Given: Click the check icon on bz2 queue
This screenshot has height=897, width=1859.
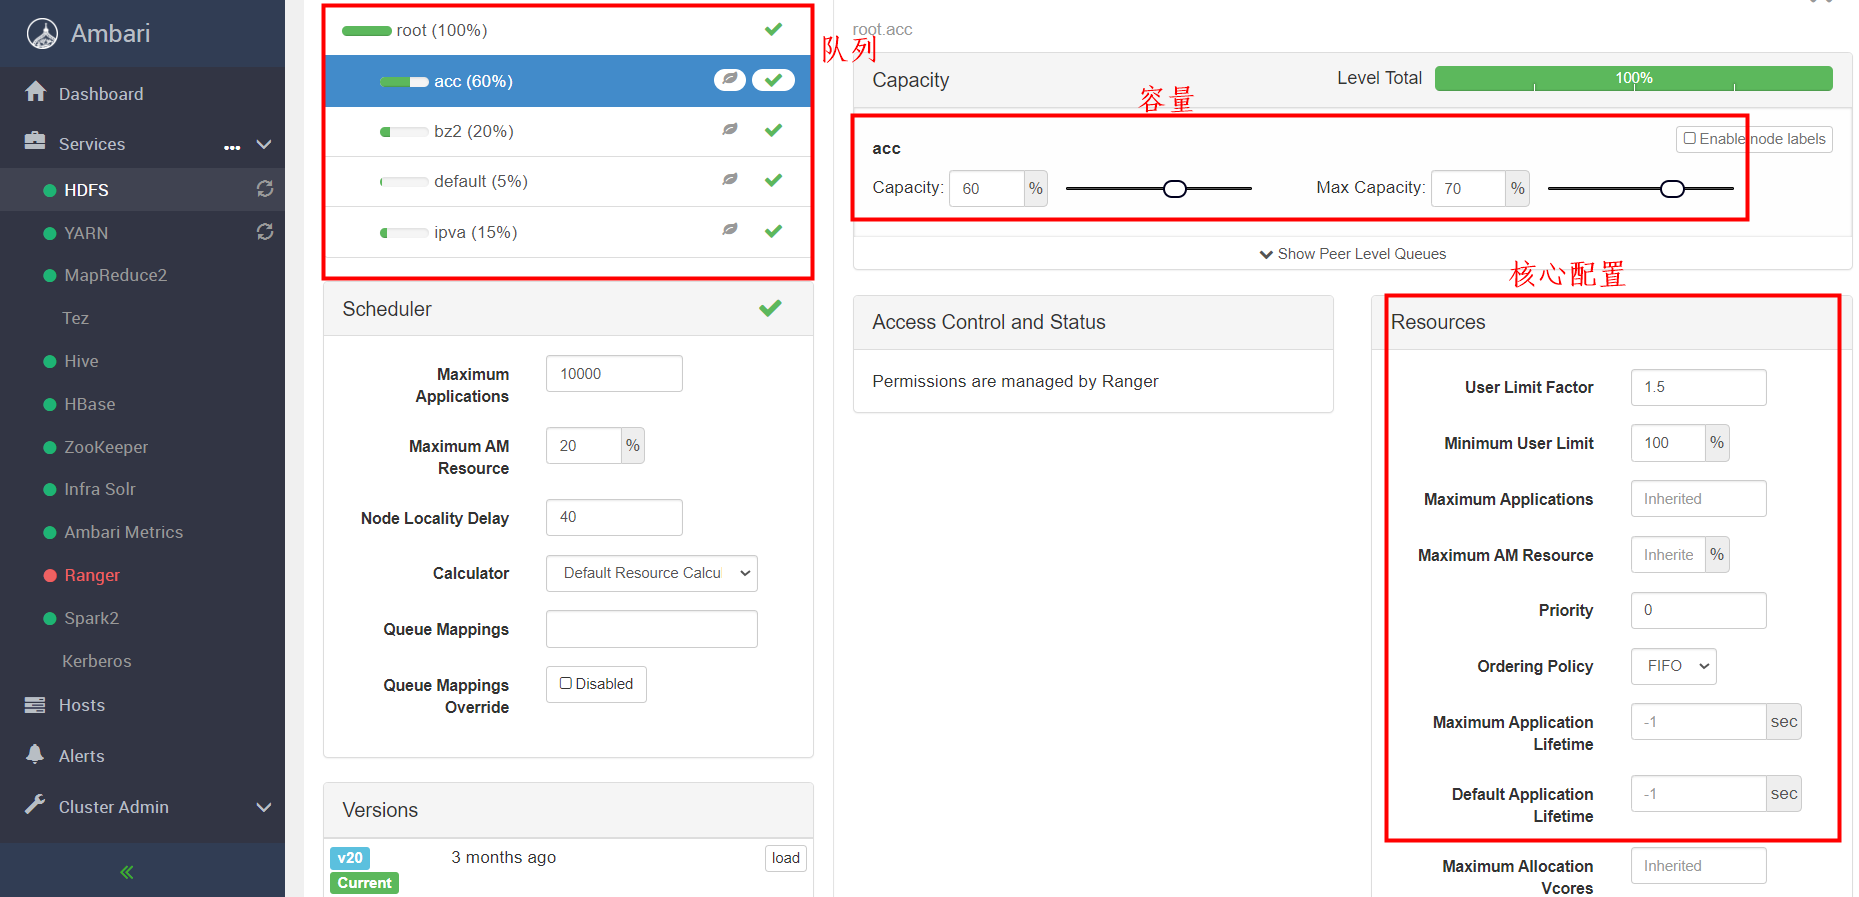Looking at the screenshot, I should coord(773,130).
